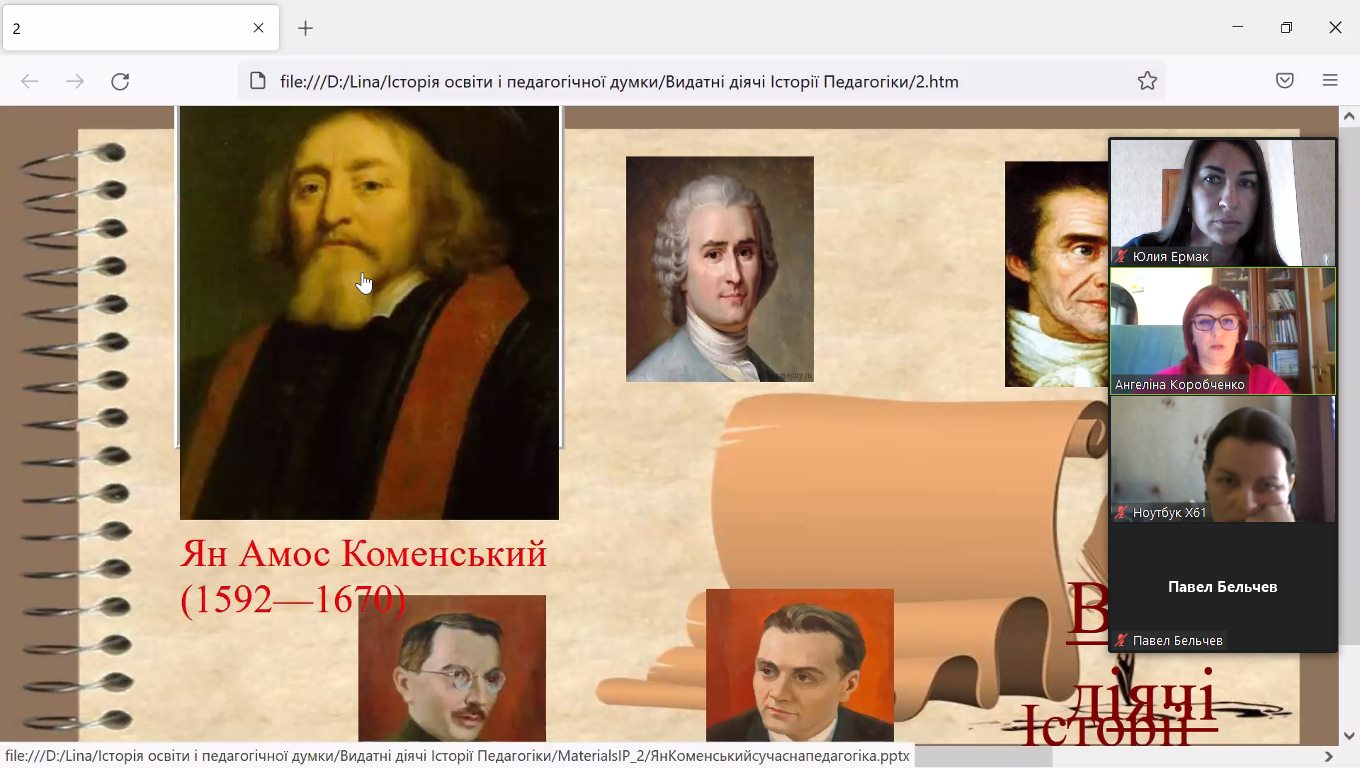The height and width of the screenshot is (768, 1360).
Task: Click the Ян Амос Коменський name link
Action: [363, 554]
